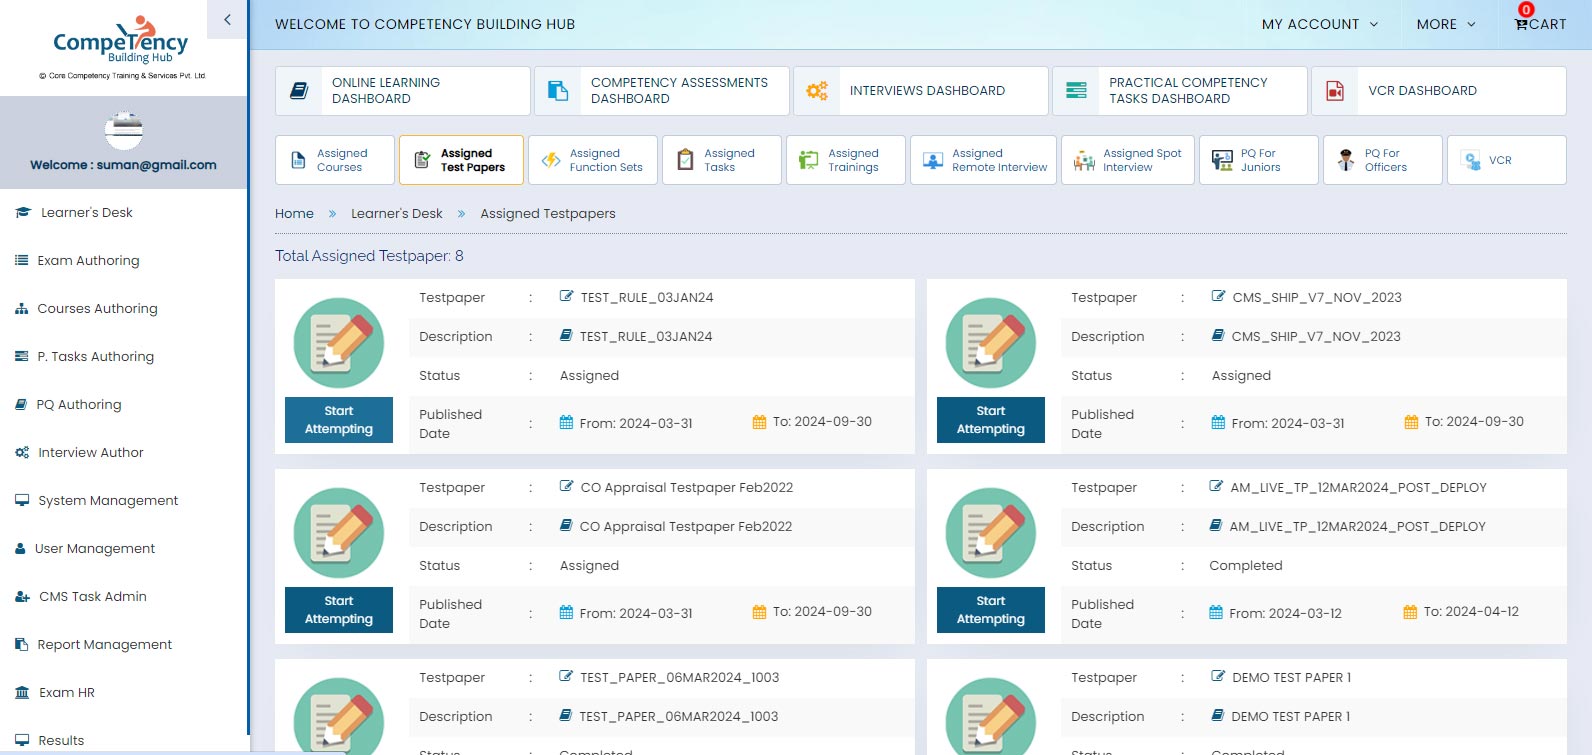1592x755 pixels.
Task: Click the Assigned Remote Interview icon
Action: pos(933,160)
